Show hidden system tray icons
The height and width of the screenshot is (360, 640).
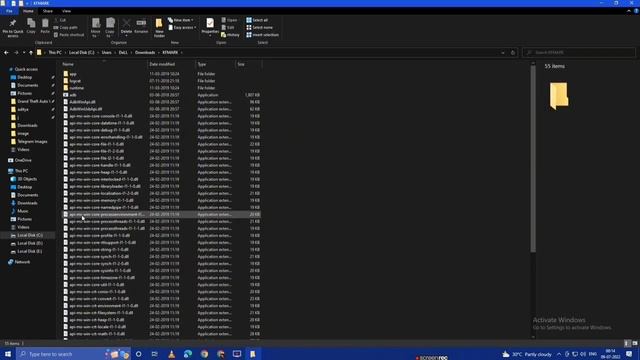[x=559, y=354]
